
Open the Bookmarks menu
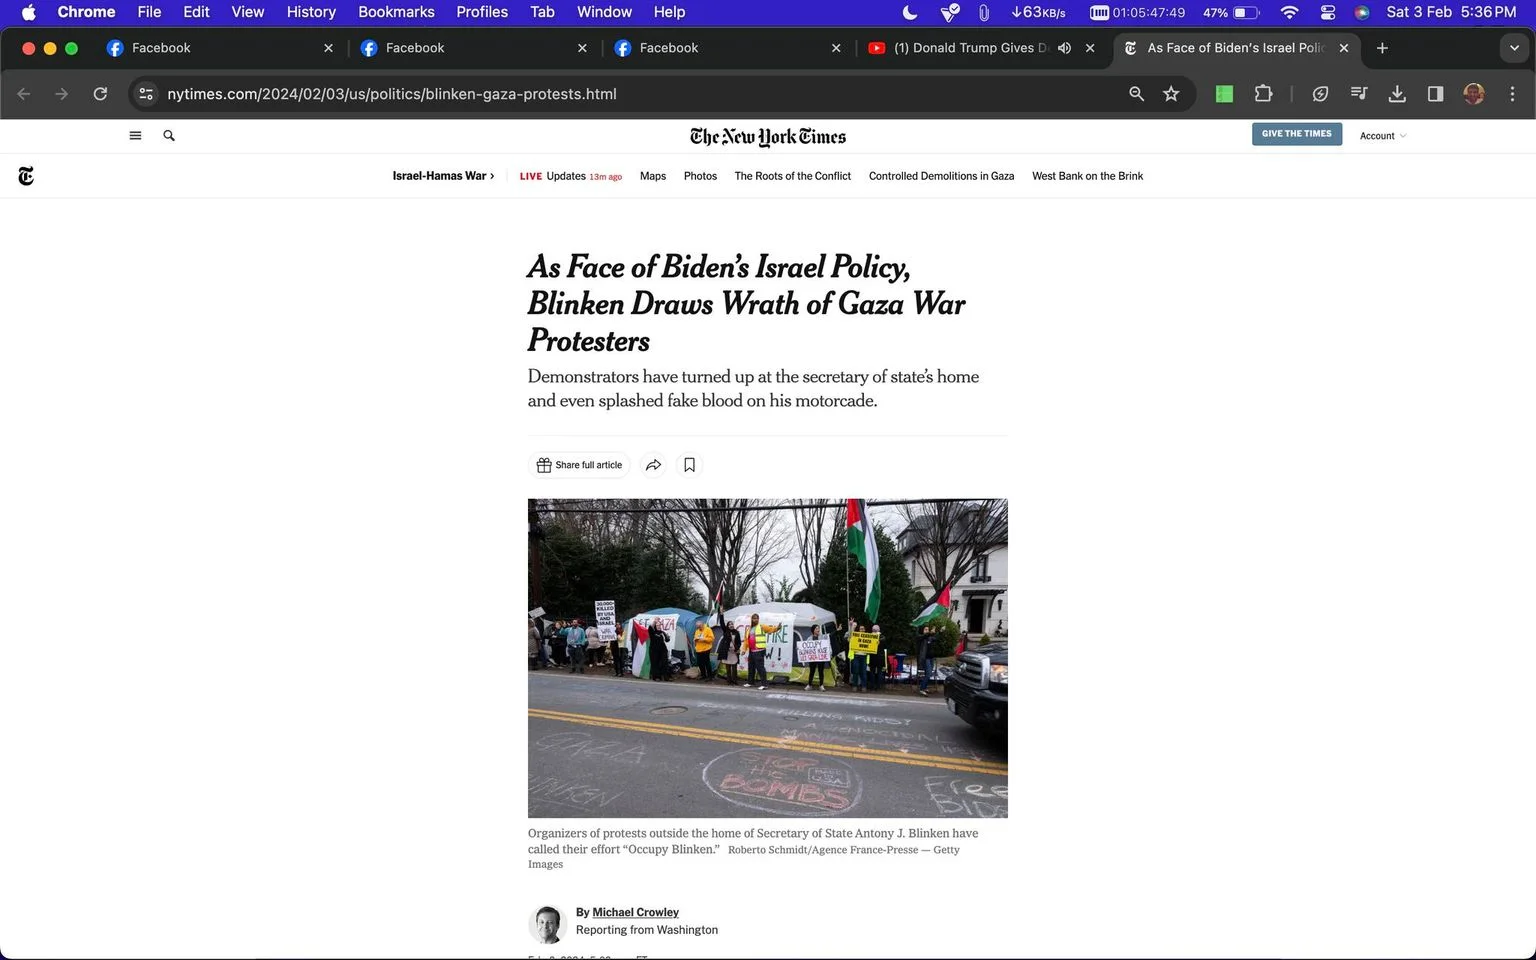pyautogui.click(x=396, y=12)
